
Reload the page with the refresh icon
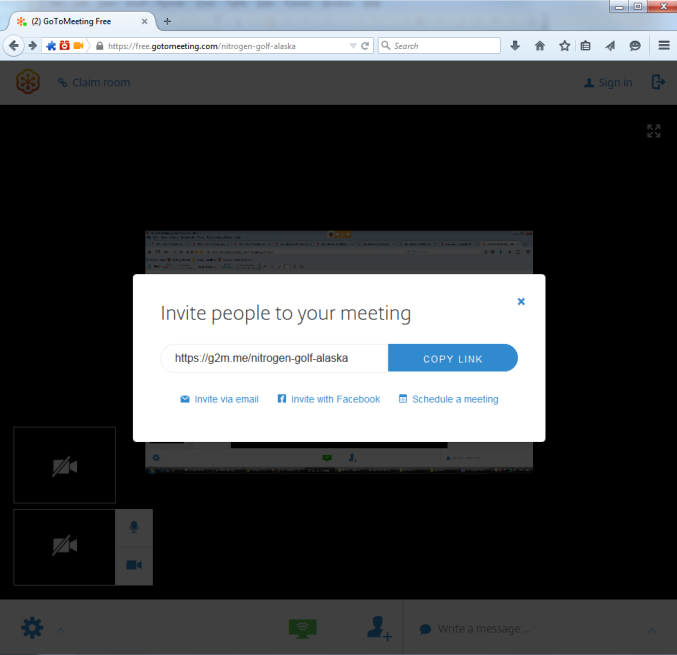pyautogui.click(x=365, y=46)
